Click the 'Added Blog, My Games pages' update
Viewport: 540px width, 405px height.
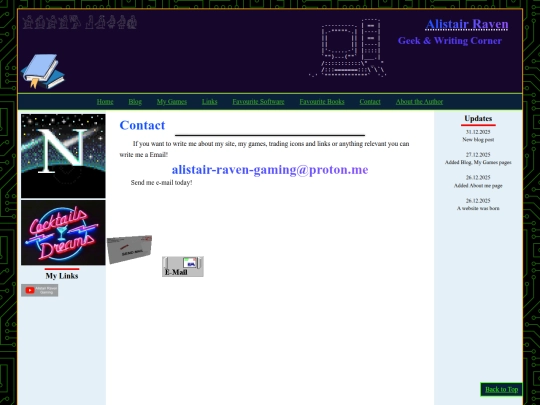coord(478,162)
